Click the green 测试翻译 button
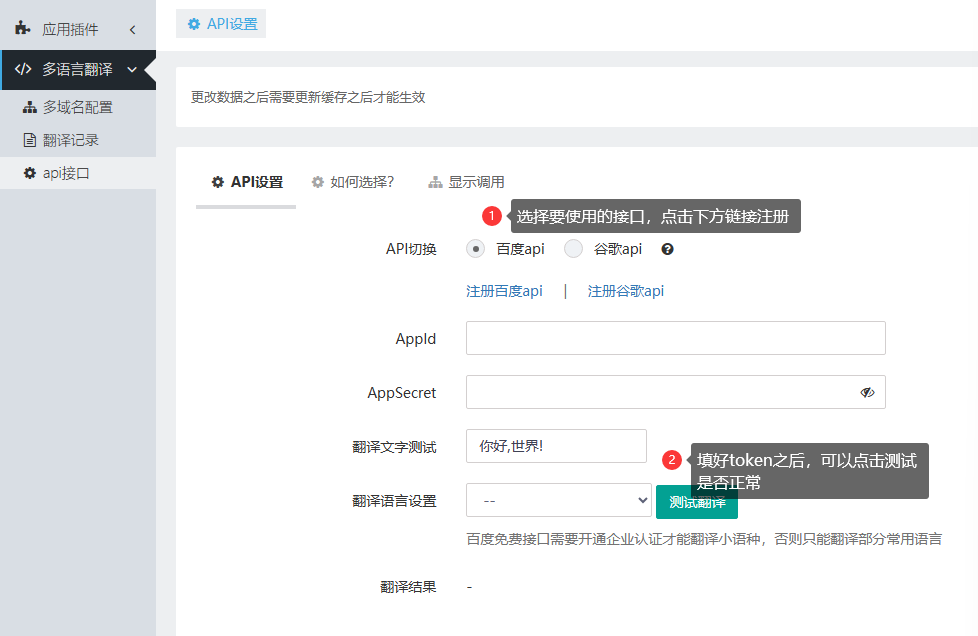Image resolution: width=978 pixels, height=636 pixels. (x=697, y=502)
